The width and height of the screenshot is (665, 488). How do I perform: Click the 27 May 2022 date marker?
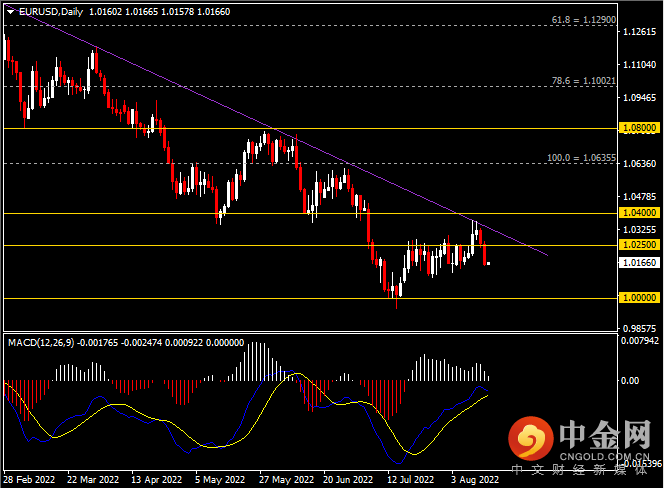pos(286,480)
